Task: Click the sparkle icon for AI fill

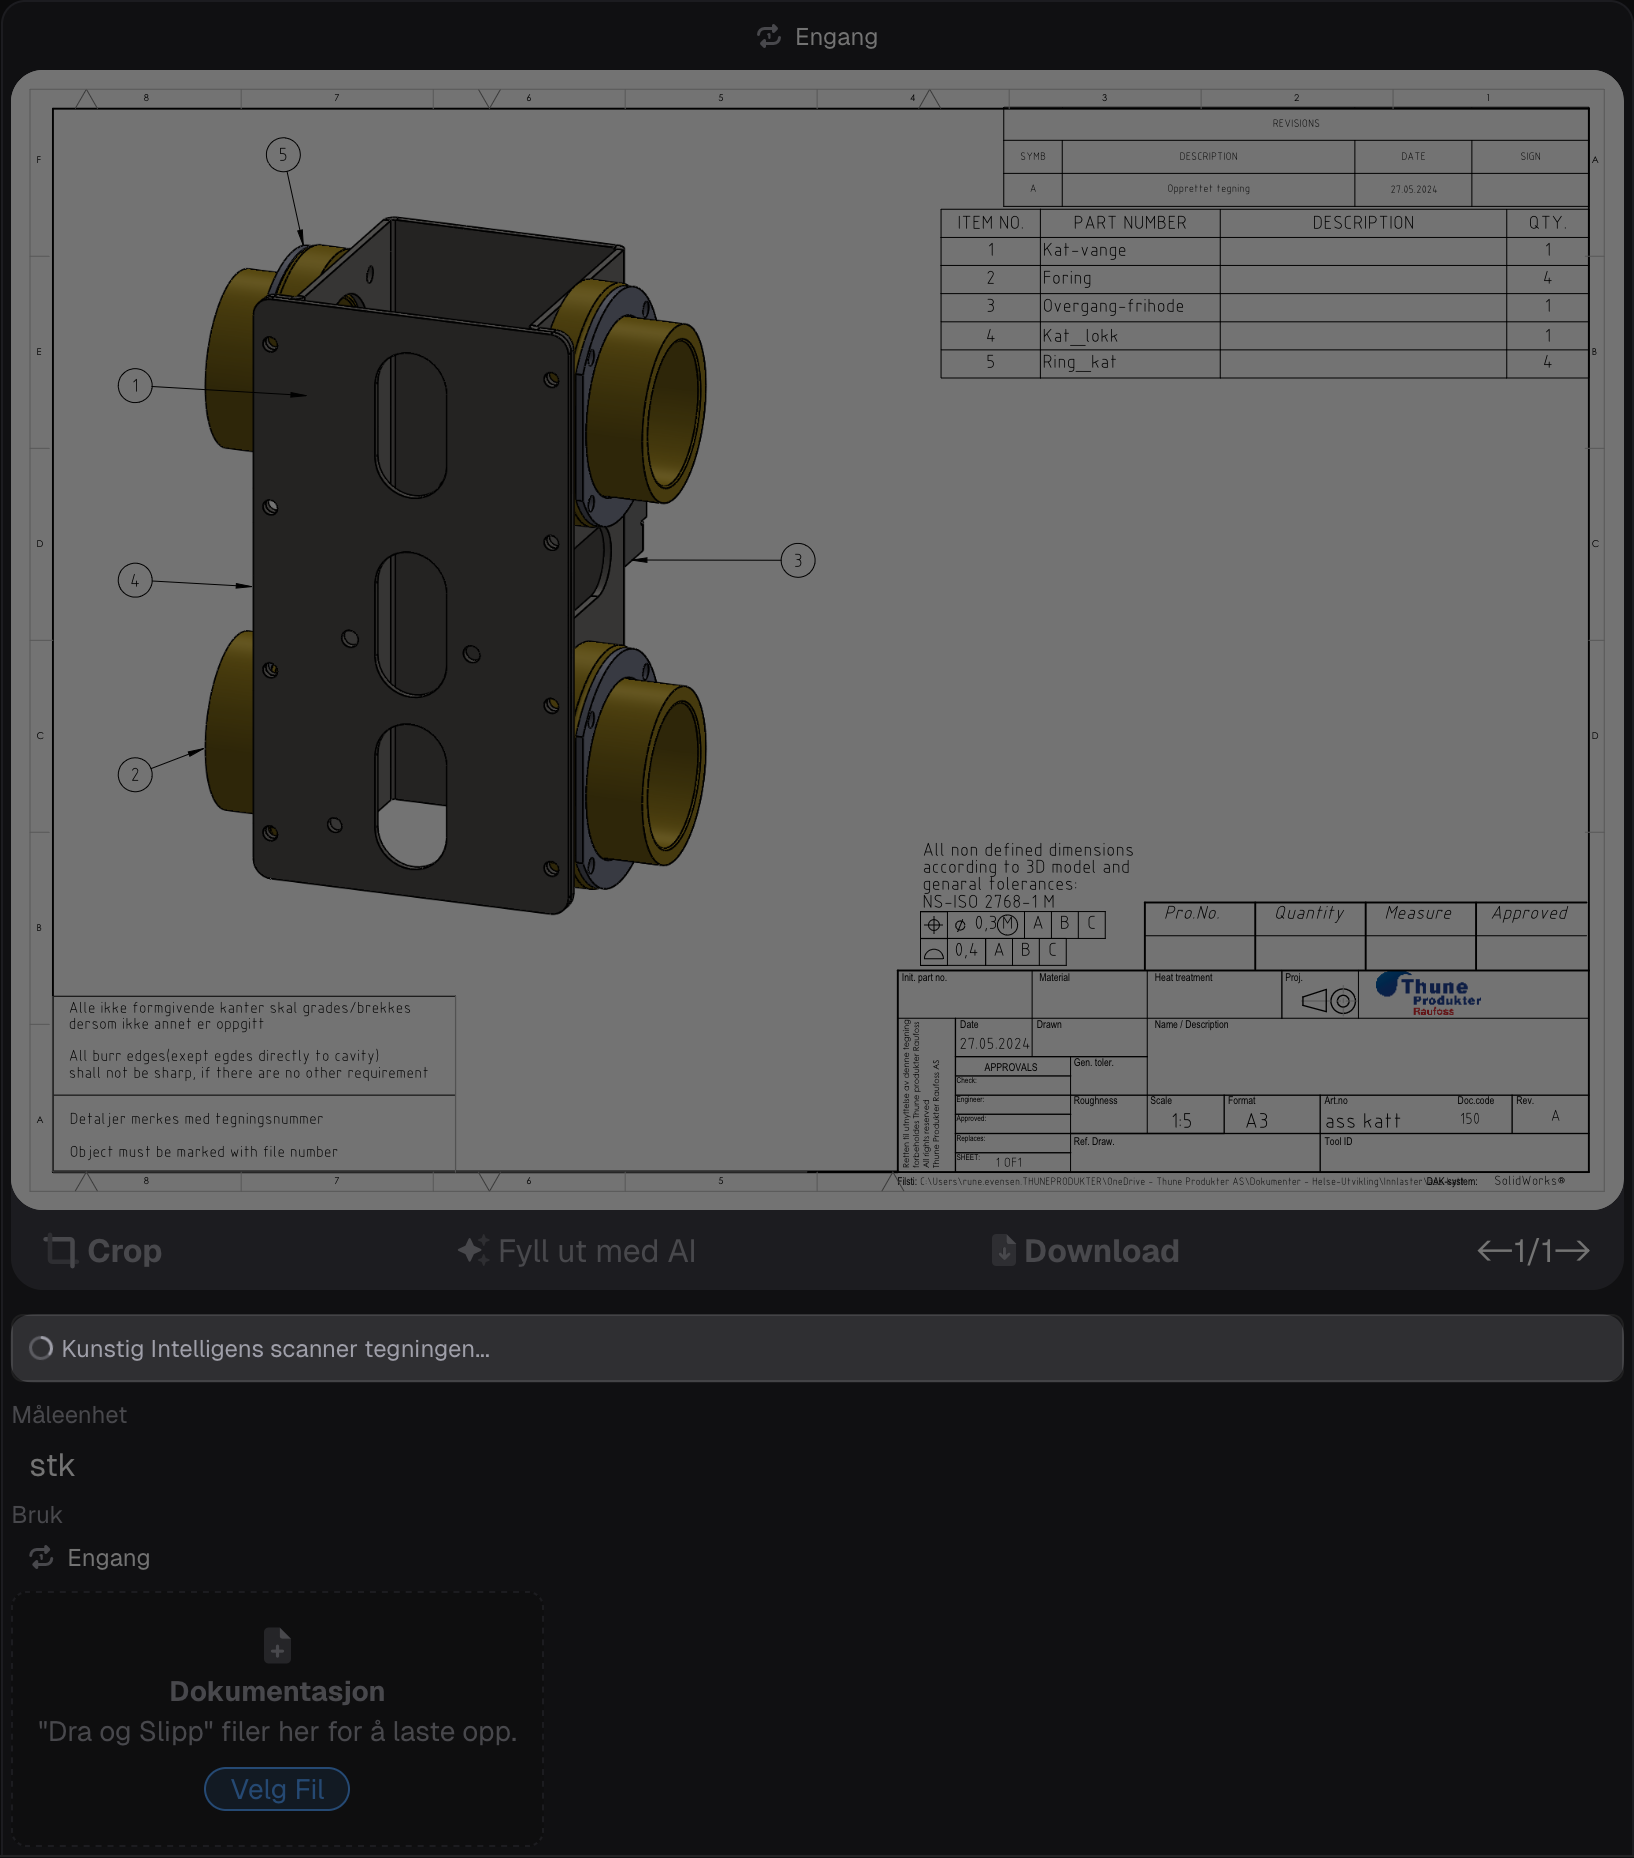Action: [x=473, y=1250]
